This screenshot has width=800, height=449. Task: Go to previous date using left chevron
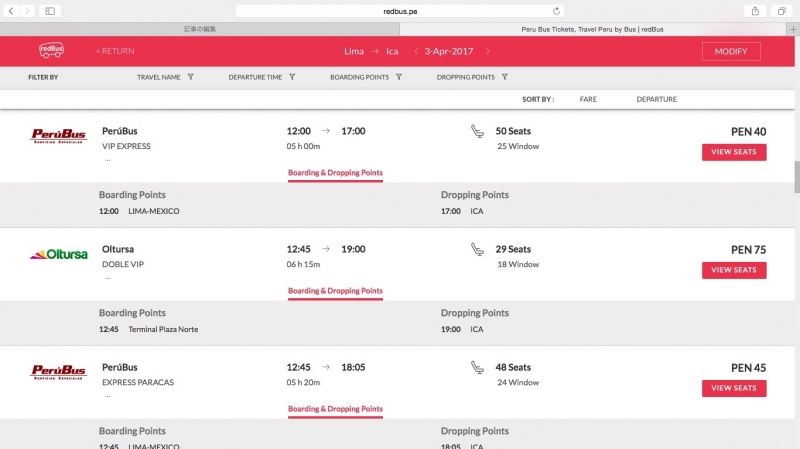[x=416, y=51]
